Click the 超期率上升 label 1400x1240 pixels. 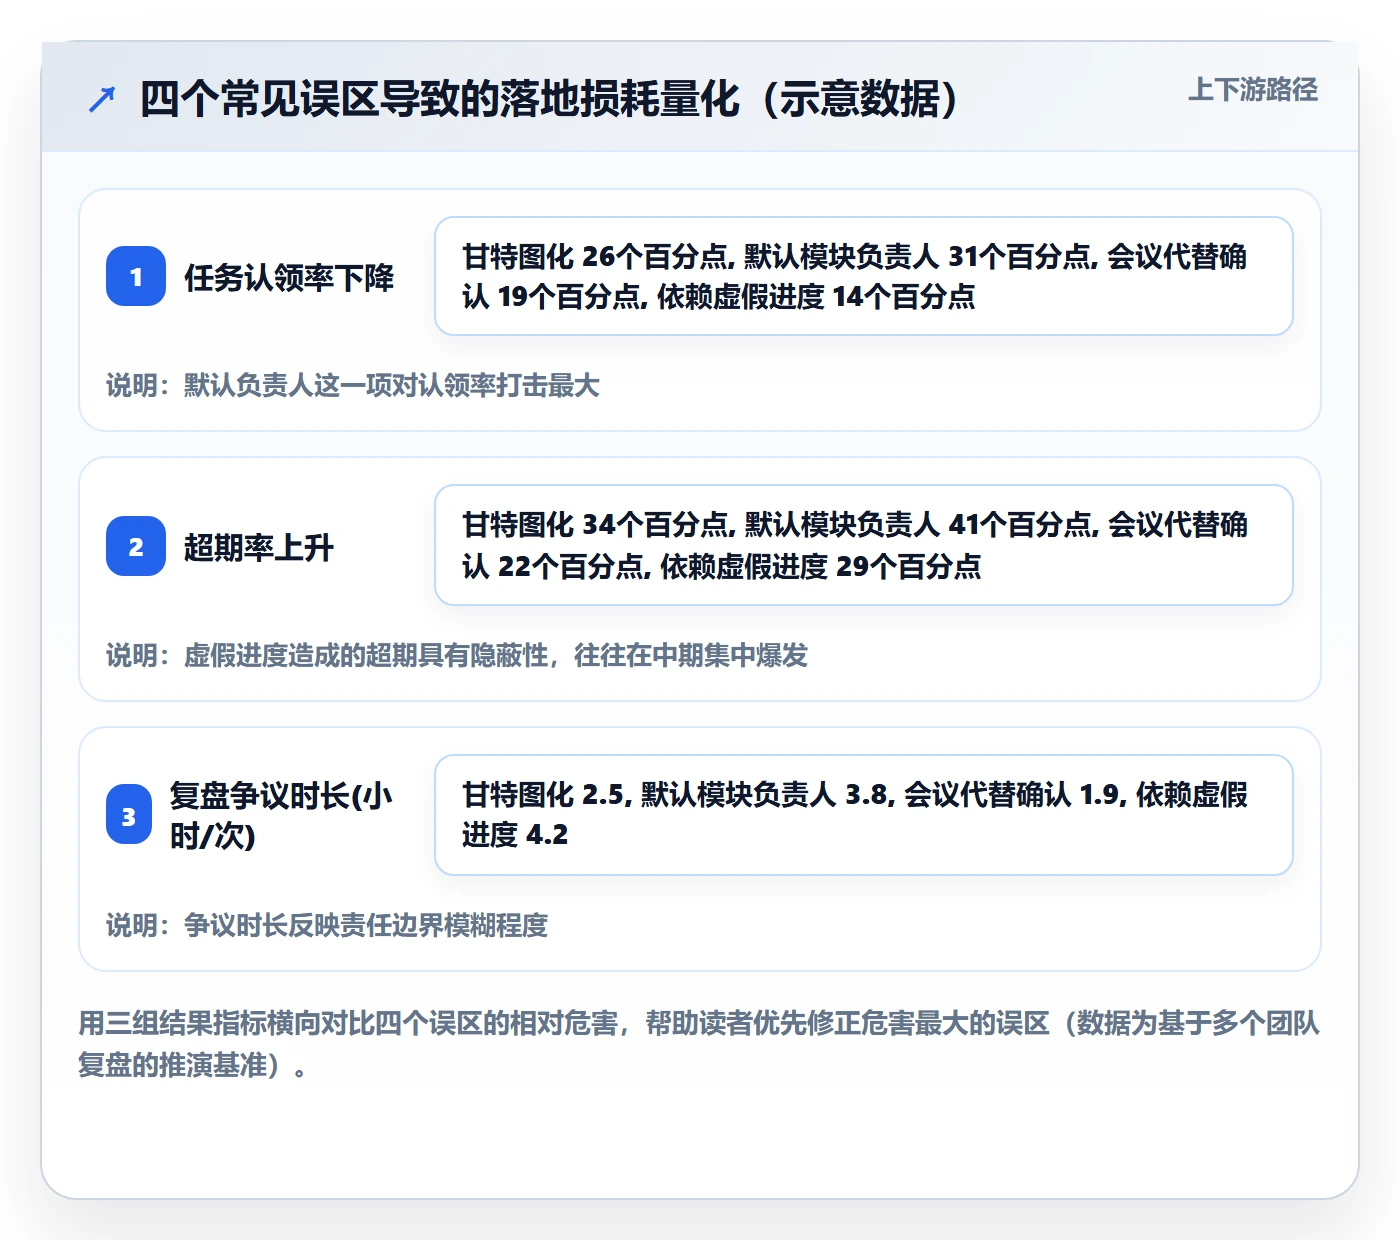(259, 547)
